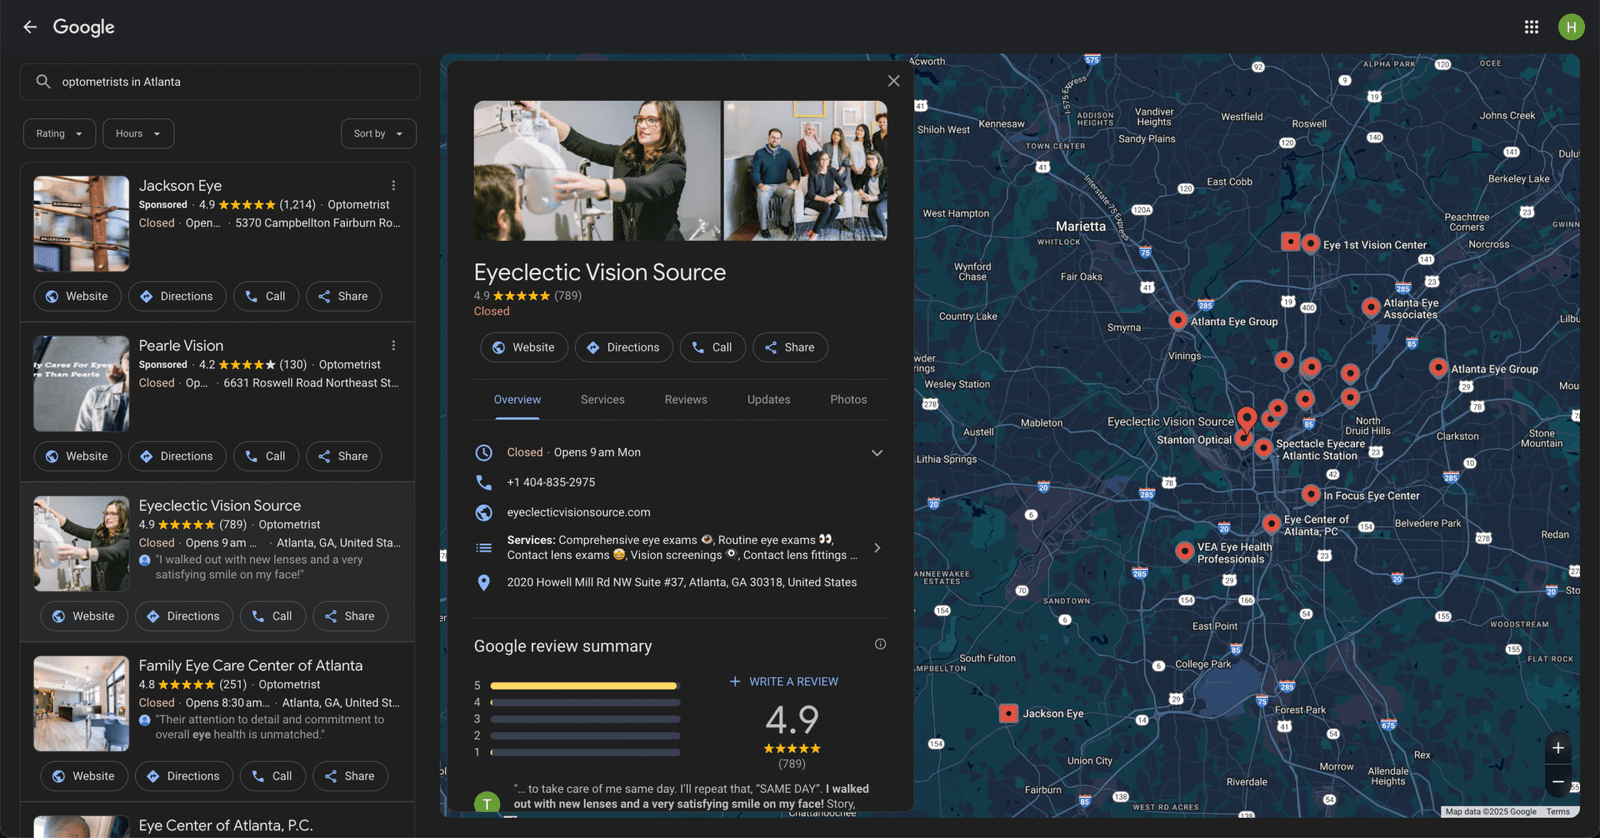
Task: Call Family Eye Care Center of Atlanta
Action: (x=273, y=776)
